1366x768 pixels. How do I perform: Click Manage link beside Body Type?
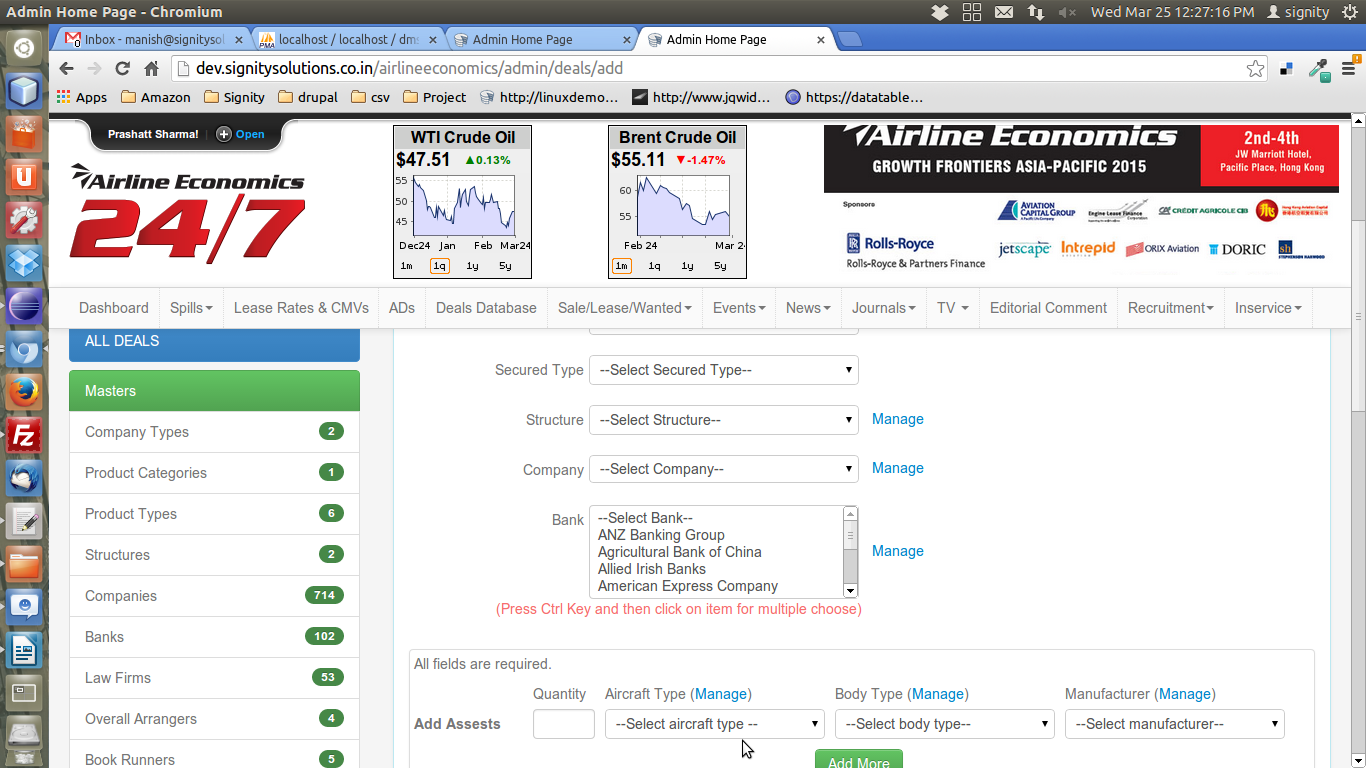(x=938, y=694)
